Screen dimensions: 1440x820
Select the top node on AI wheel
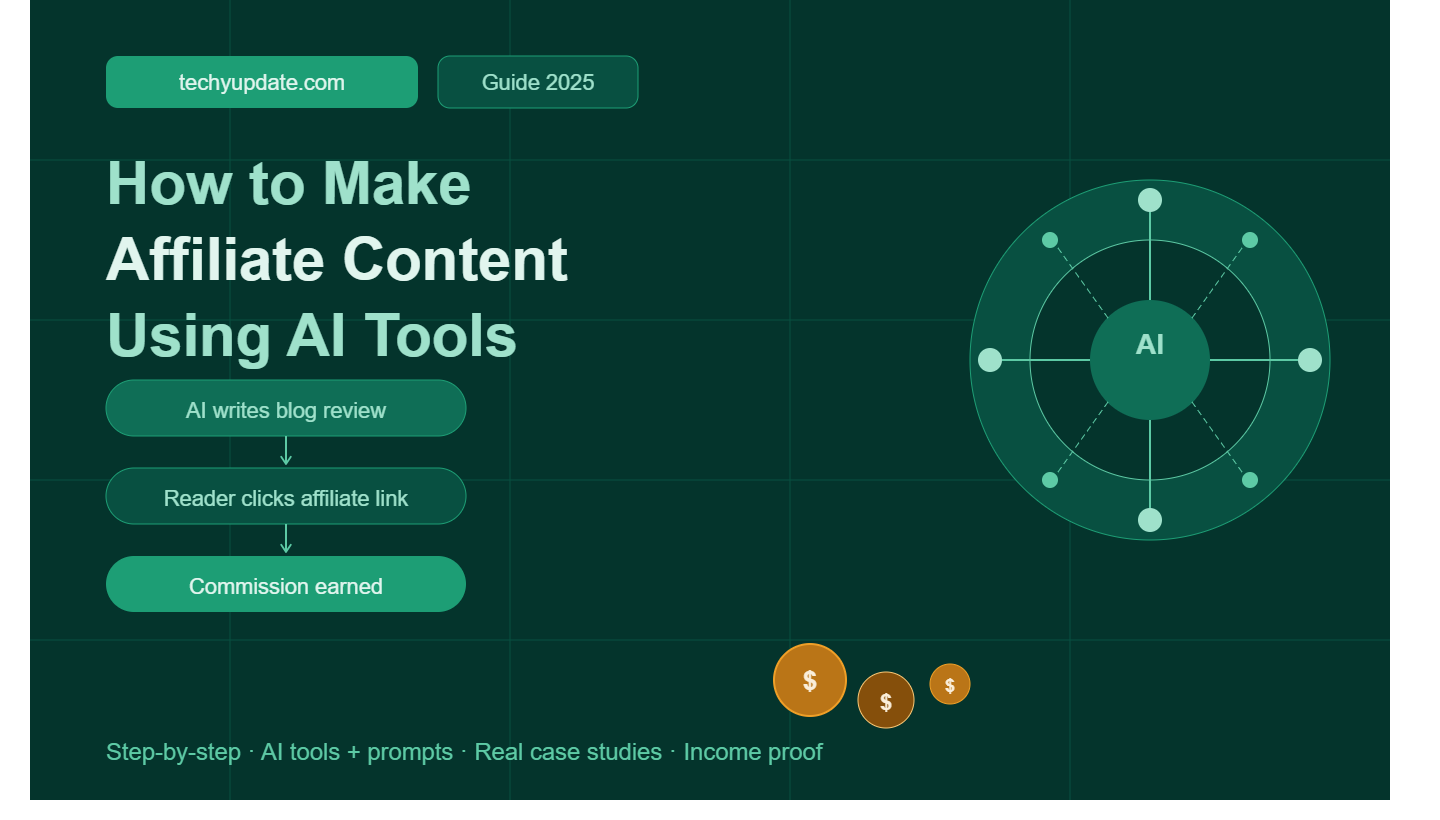click(1150, 200)
